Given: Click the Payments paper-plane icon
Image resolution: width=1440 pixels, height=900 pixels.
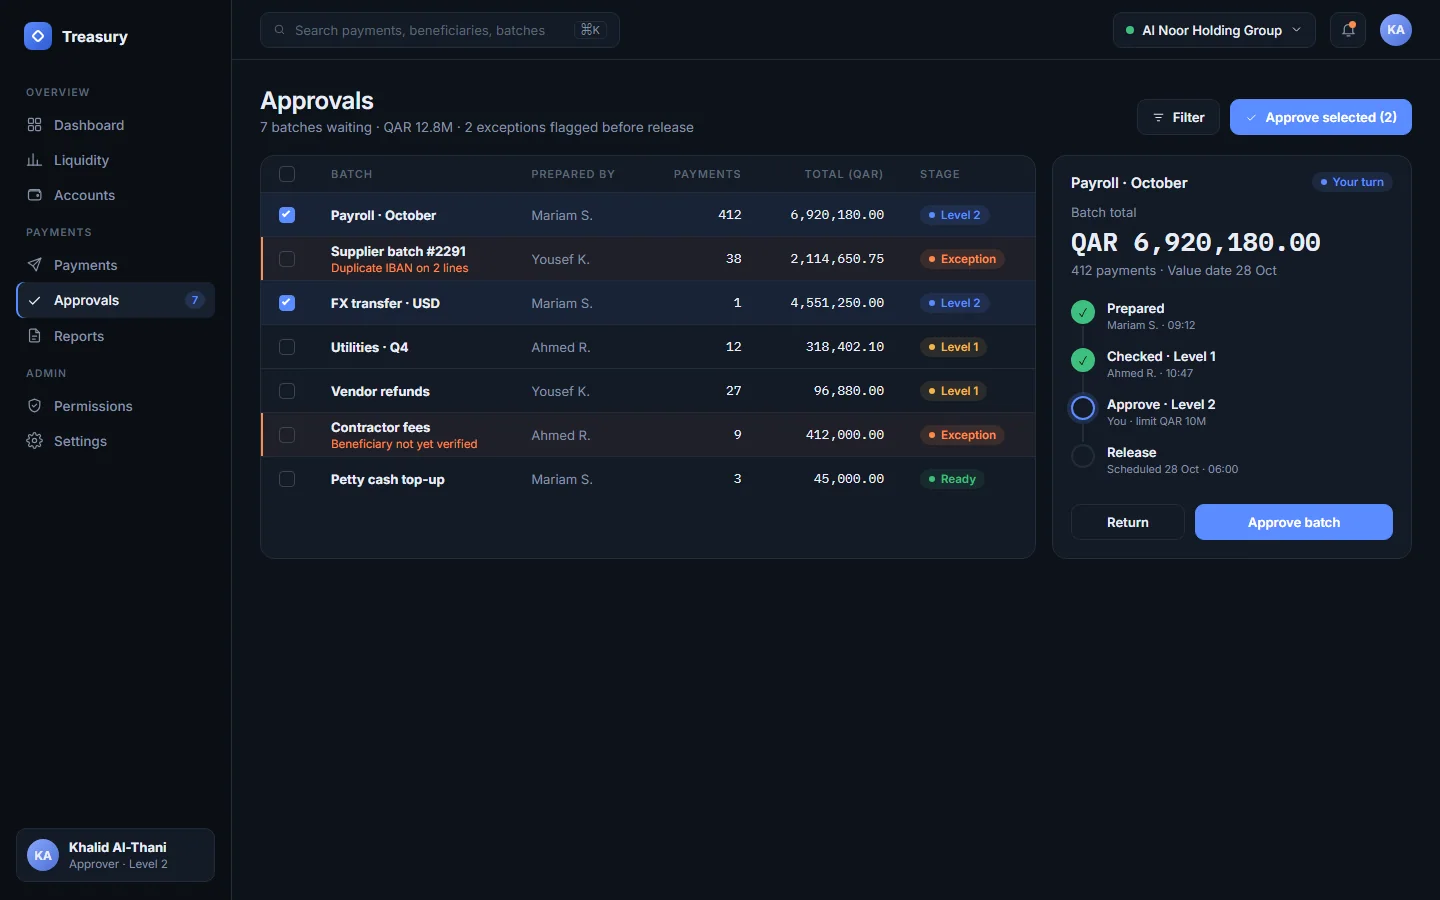Looking at the screenshot, I should [35, 265].
